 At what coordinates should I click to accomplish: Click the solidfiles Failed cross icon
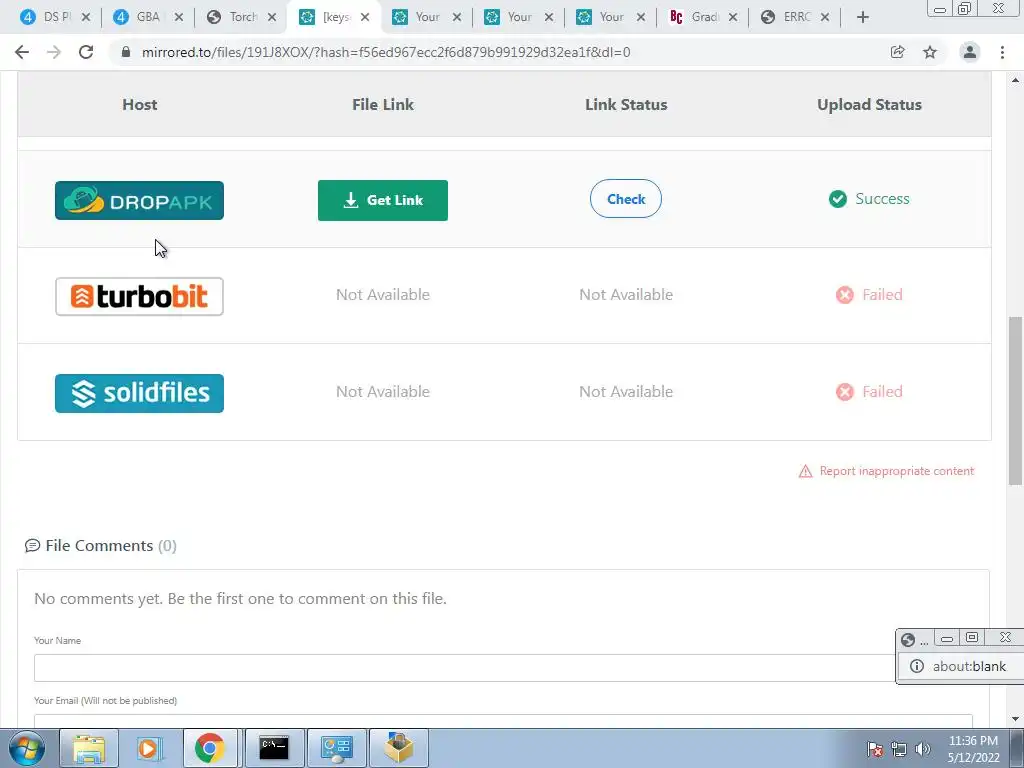(x=844, y=392)
